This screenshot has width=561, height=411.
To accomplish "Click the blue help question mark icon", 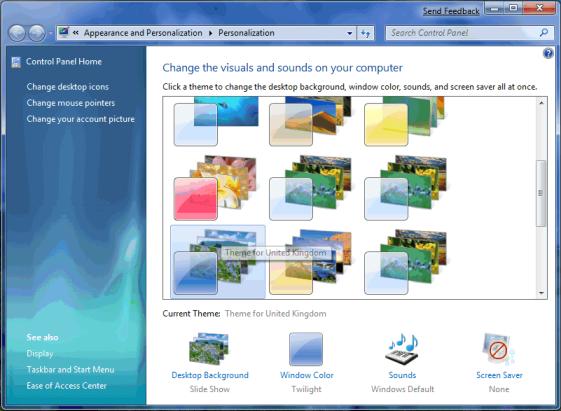I will tap(548, 54).
